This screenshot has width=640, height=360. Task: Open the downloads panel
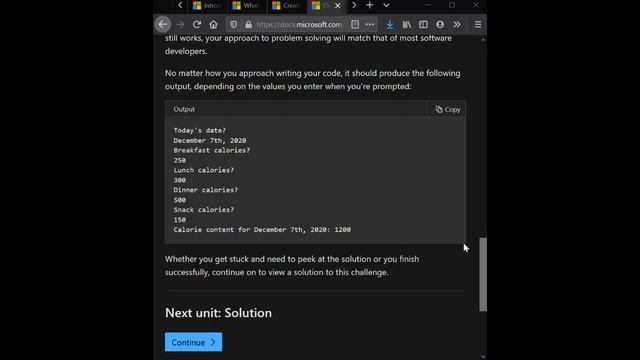[390, 24]
